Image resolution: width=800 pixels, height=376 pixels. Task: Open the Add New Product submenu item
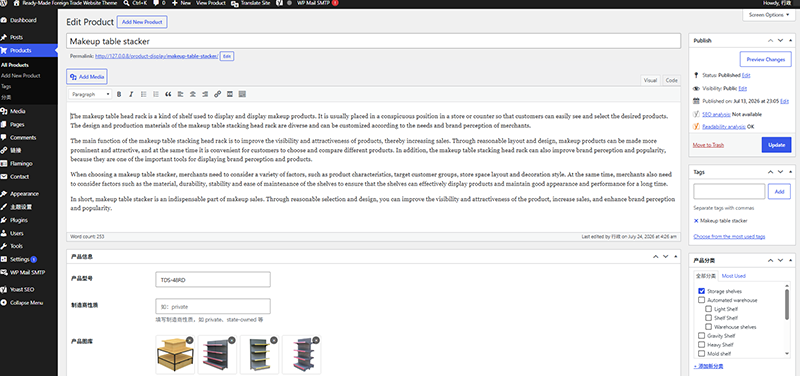coord(21,76)
